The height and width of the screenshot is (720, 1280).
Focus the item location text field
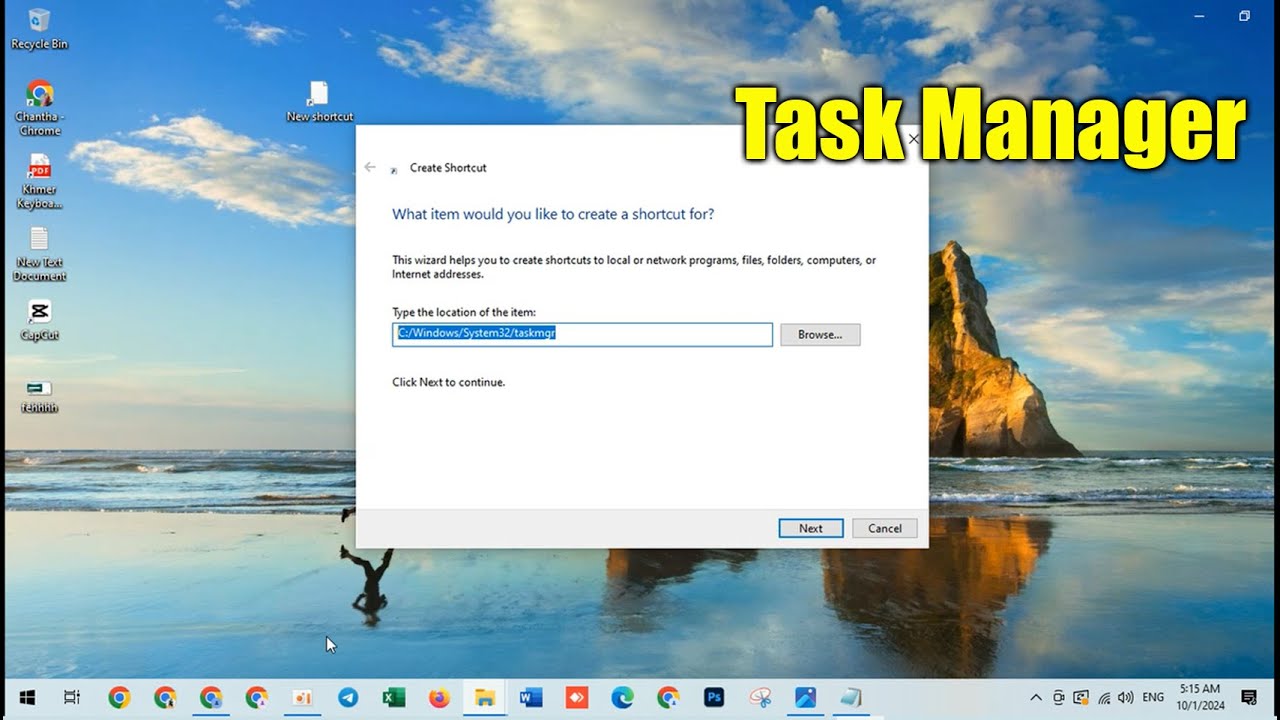tap(582, 334)
